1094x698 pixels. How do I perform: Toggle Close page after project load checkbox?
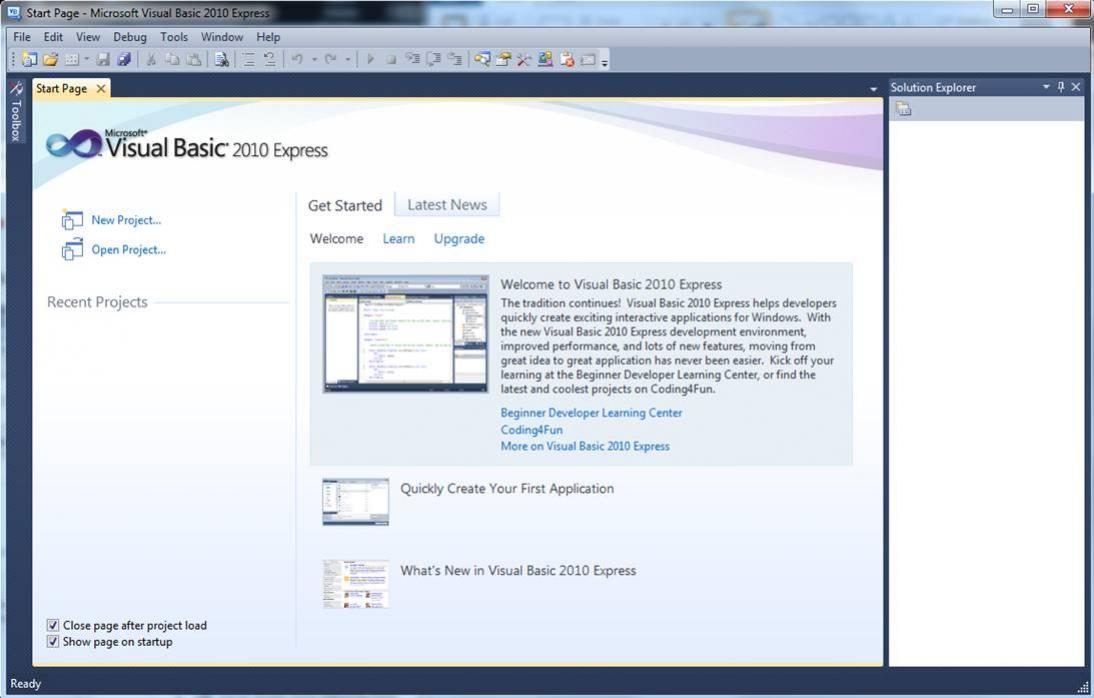52,625
